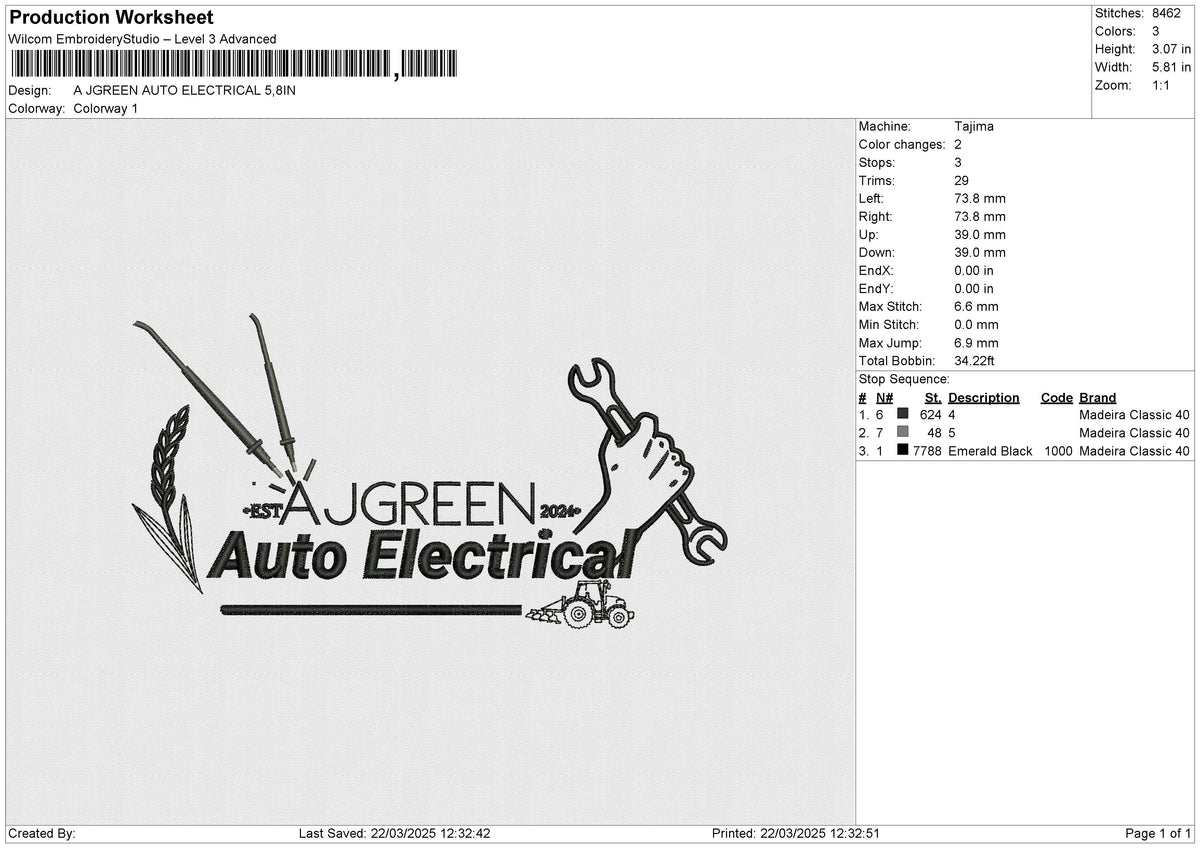The image size is (1200, 848).
Task: Click the dark gray swatch for stop 1
Action: click(x=903, y=414)
